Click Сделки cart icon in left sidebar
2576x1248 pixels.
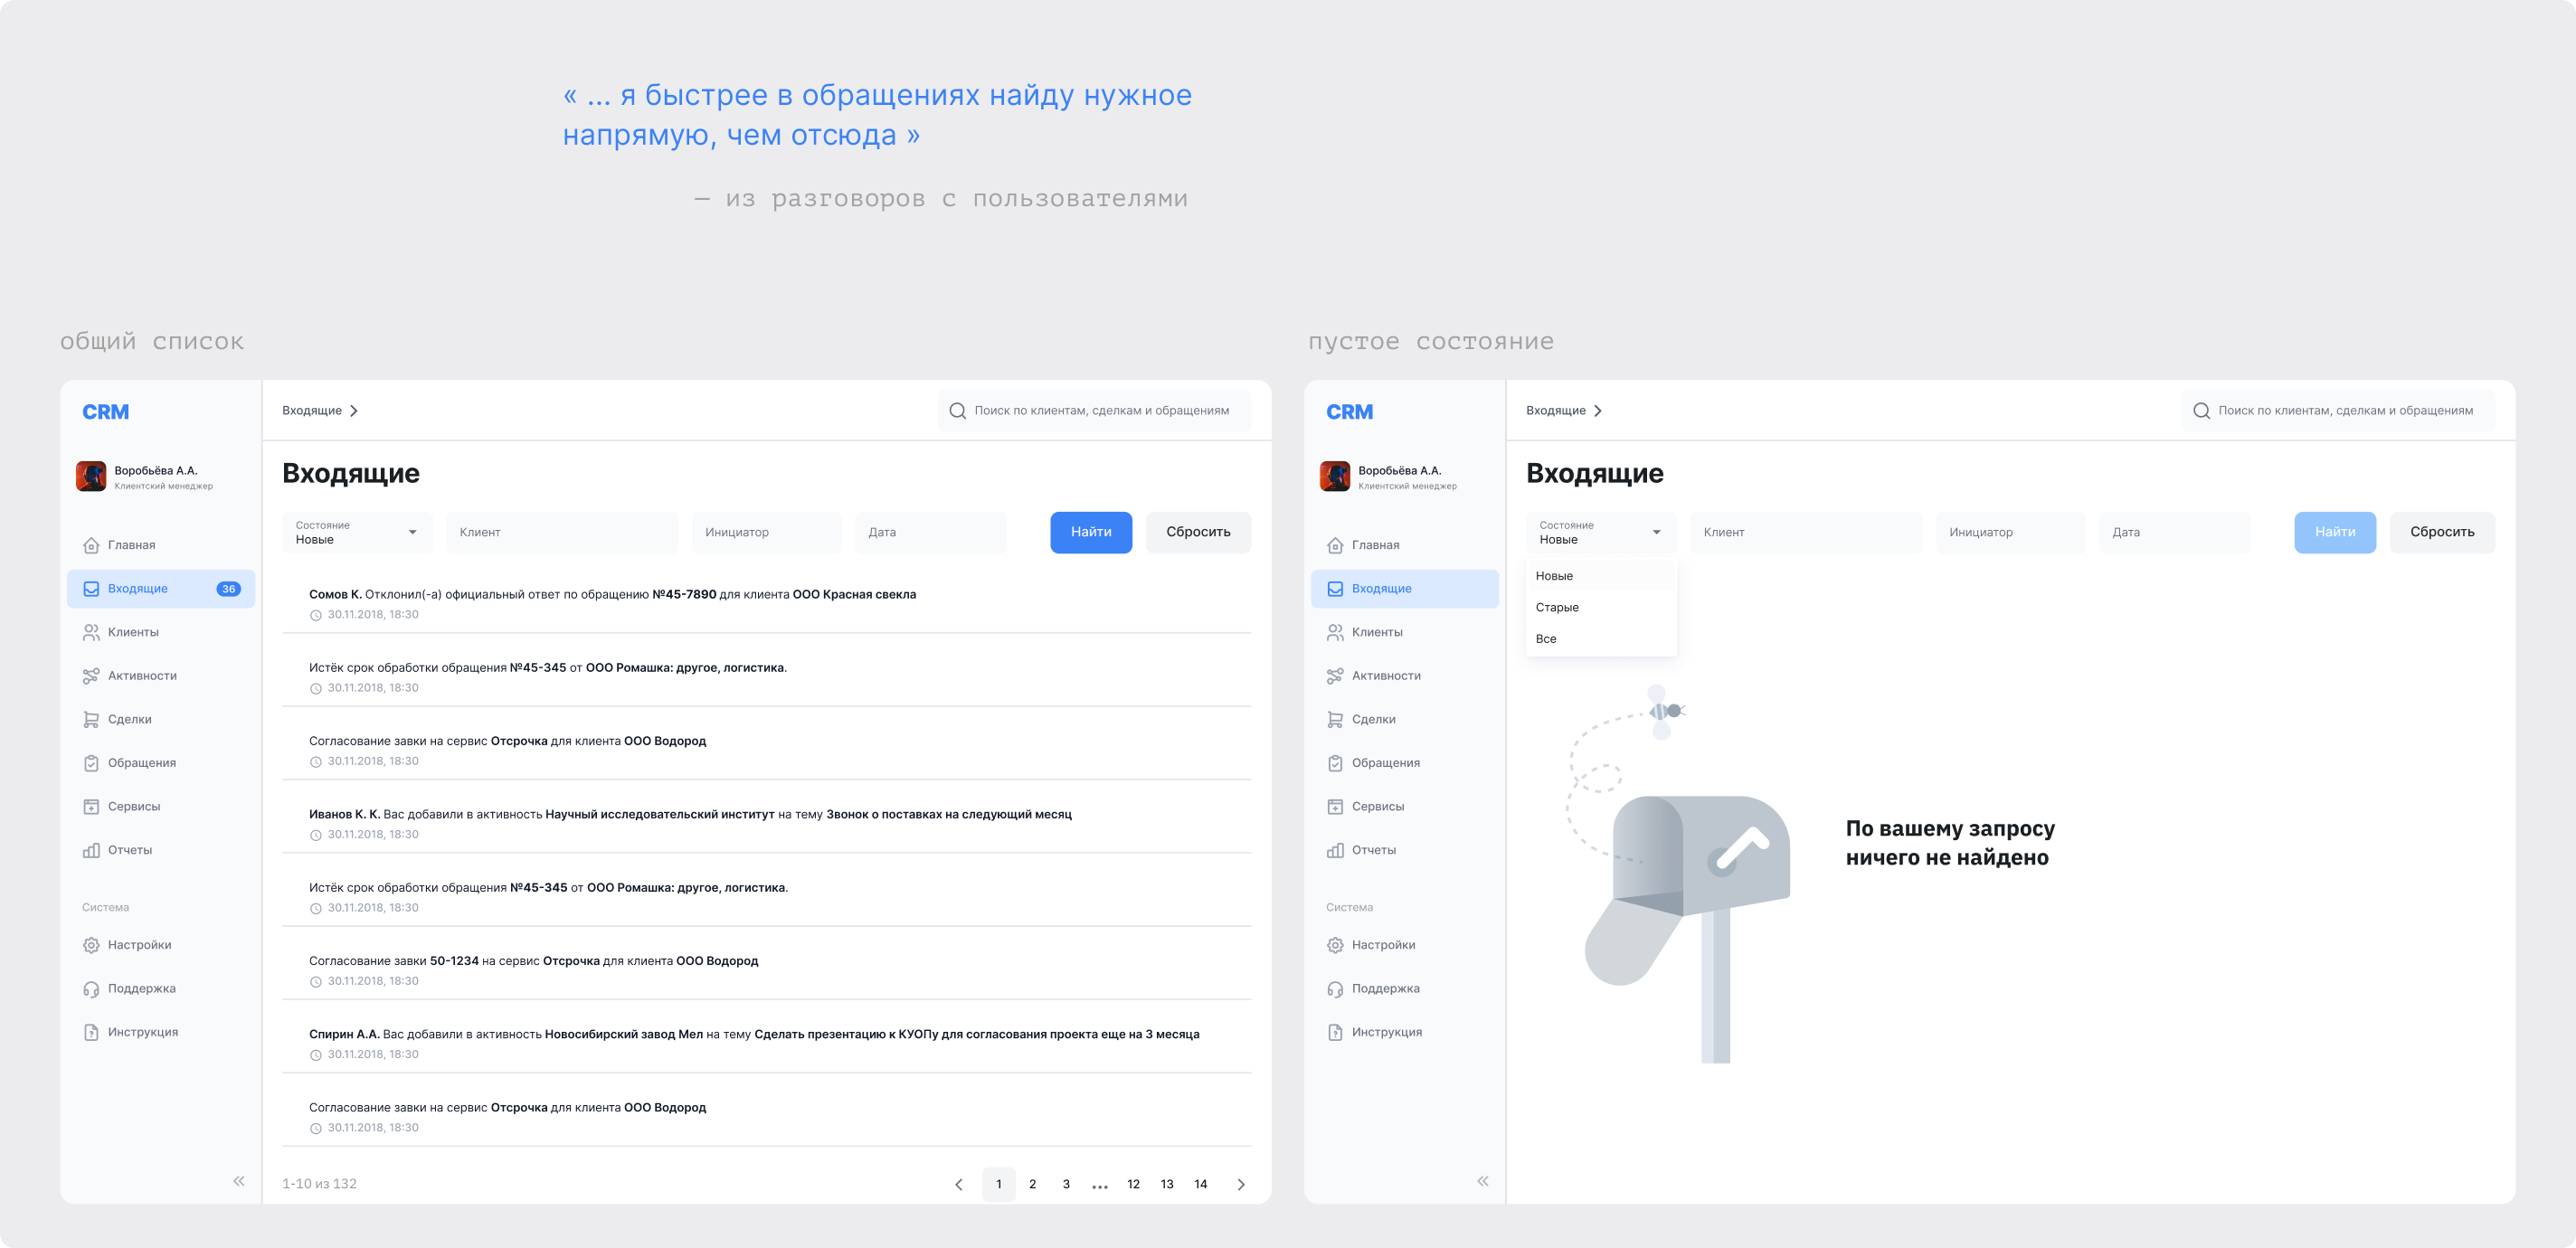91,719
